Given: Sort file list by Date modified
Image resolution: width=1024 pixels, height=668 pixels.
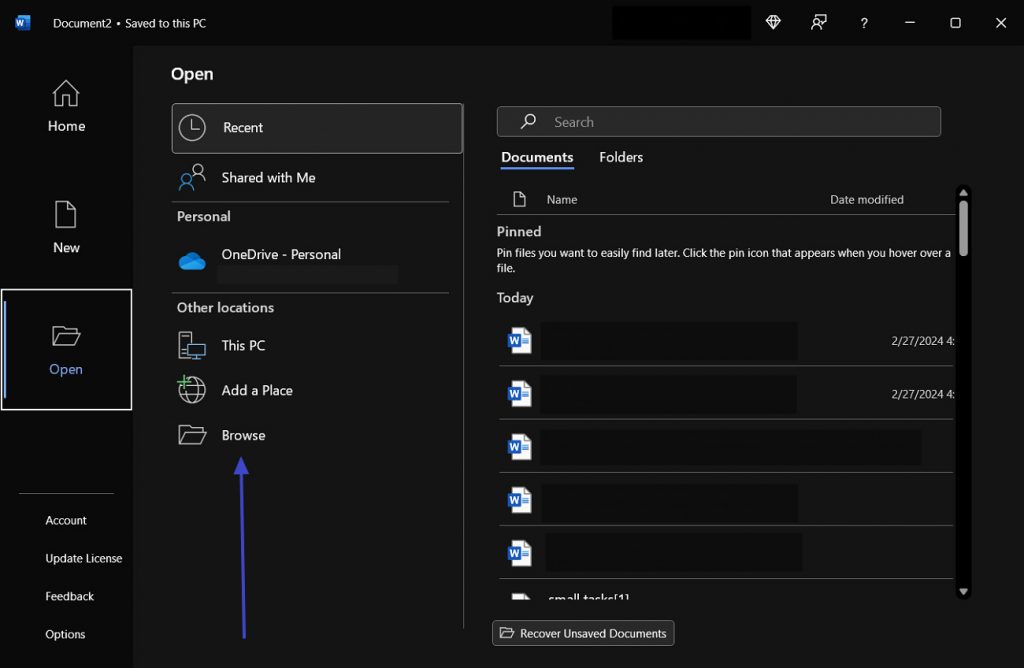Looking at the screenshot, I should click(x=866, y=200).
